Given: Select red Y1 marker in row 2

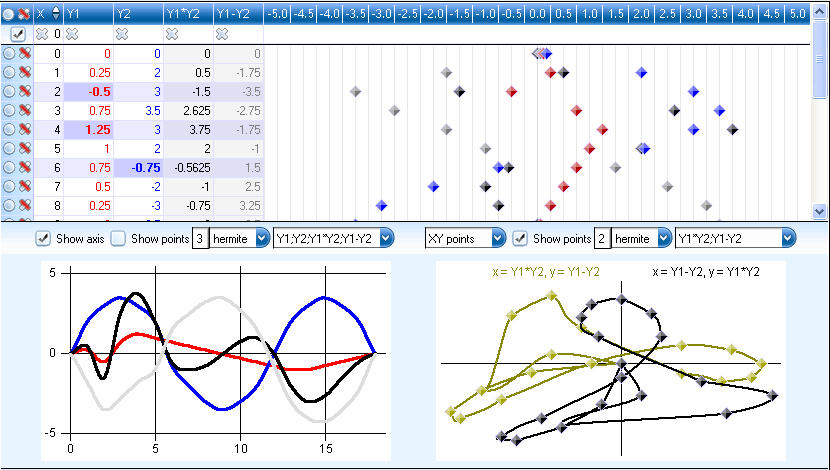Looking at the screenshot, I should [x=511, y=92].
